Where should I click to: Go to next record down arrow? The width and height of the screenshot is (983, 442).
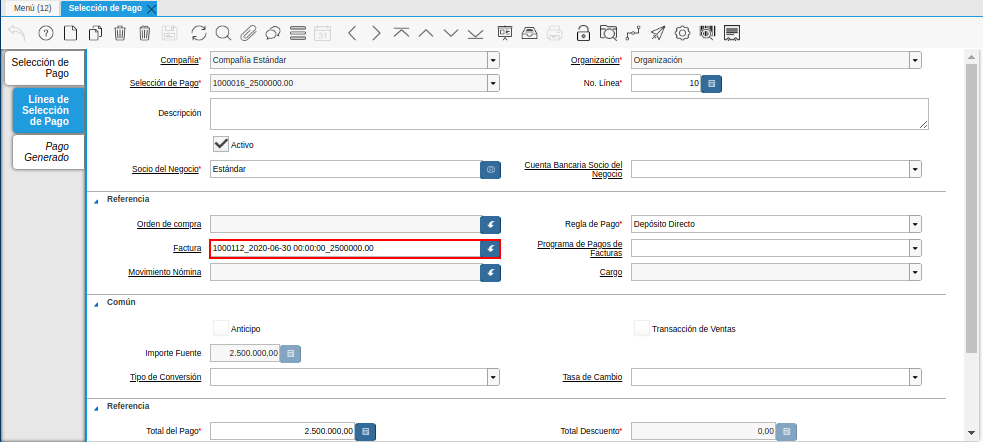[x=451, y=33]
